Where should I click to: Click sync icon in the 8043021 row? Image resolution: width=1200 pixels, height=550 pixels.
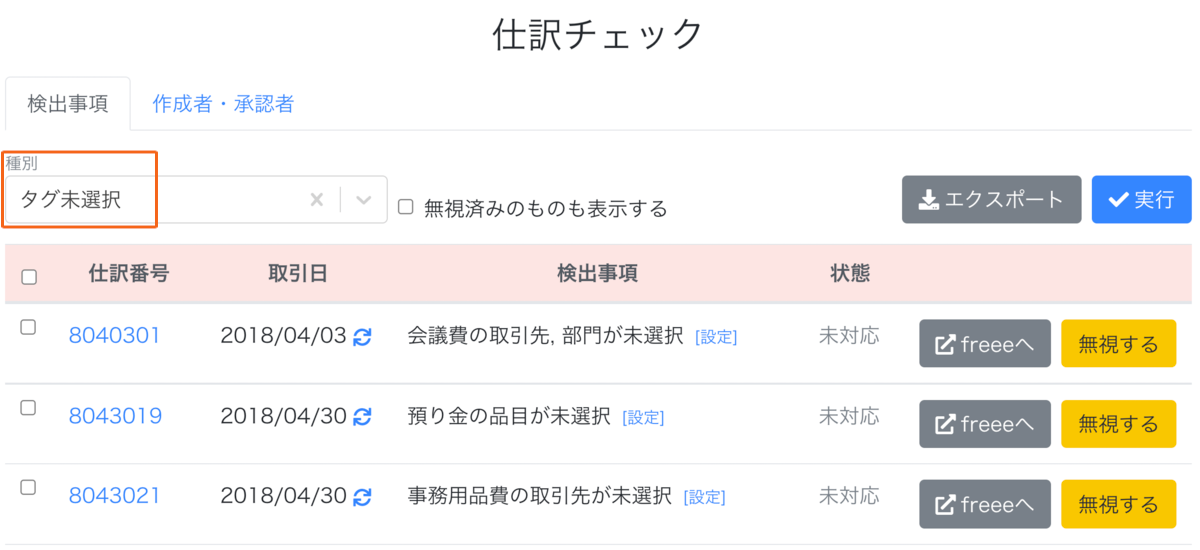tap(362, 496)
